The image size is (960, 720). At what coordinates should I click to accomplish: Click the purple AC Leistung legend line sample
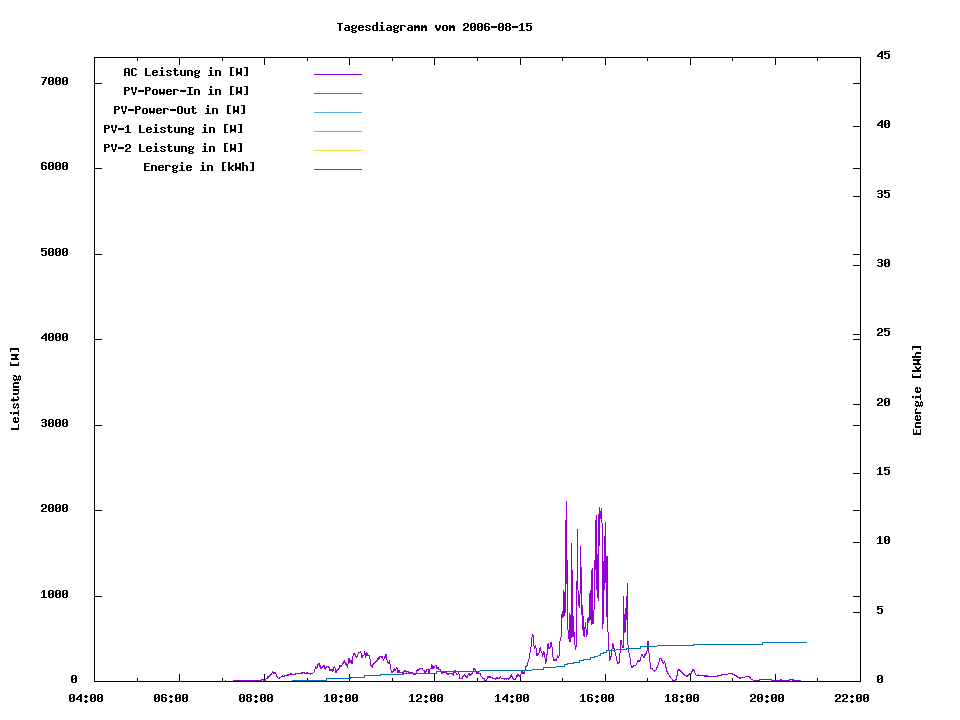(x=337, y=74)
